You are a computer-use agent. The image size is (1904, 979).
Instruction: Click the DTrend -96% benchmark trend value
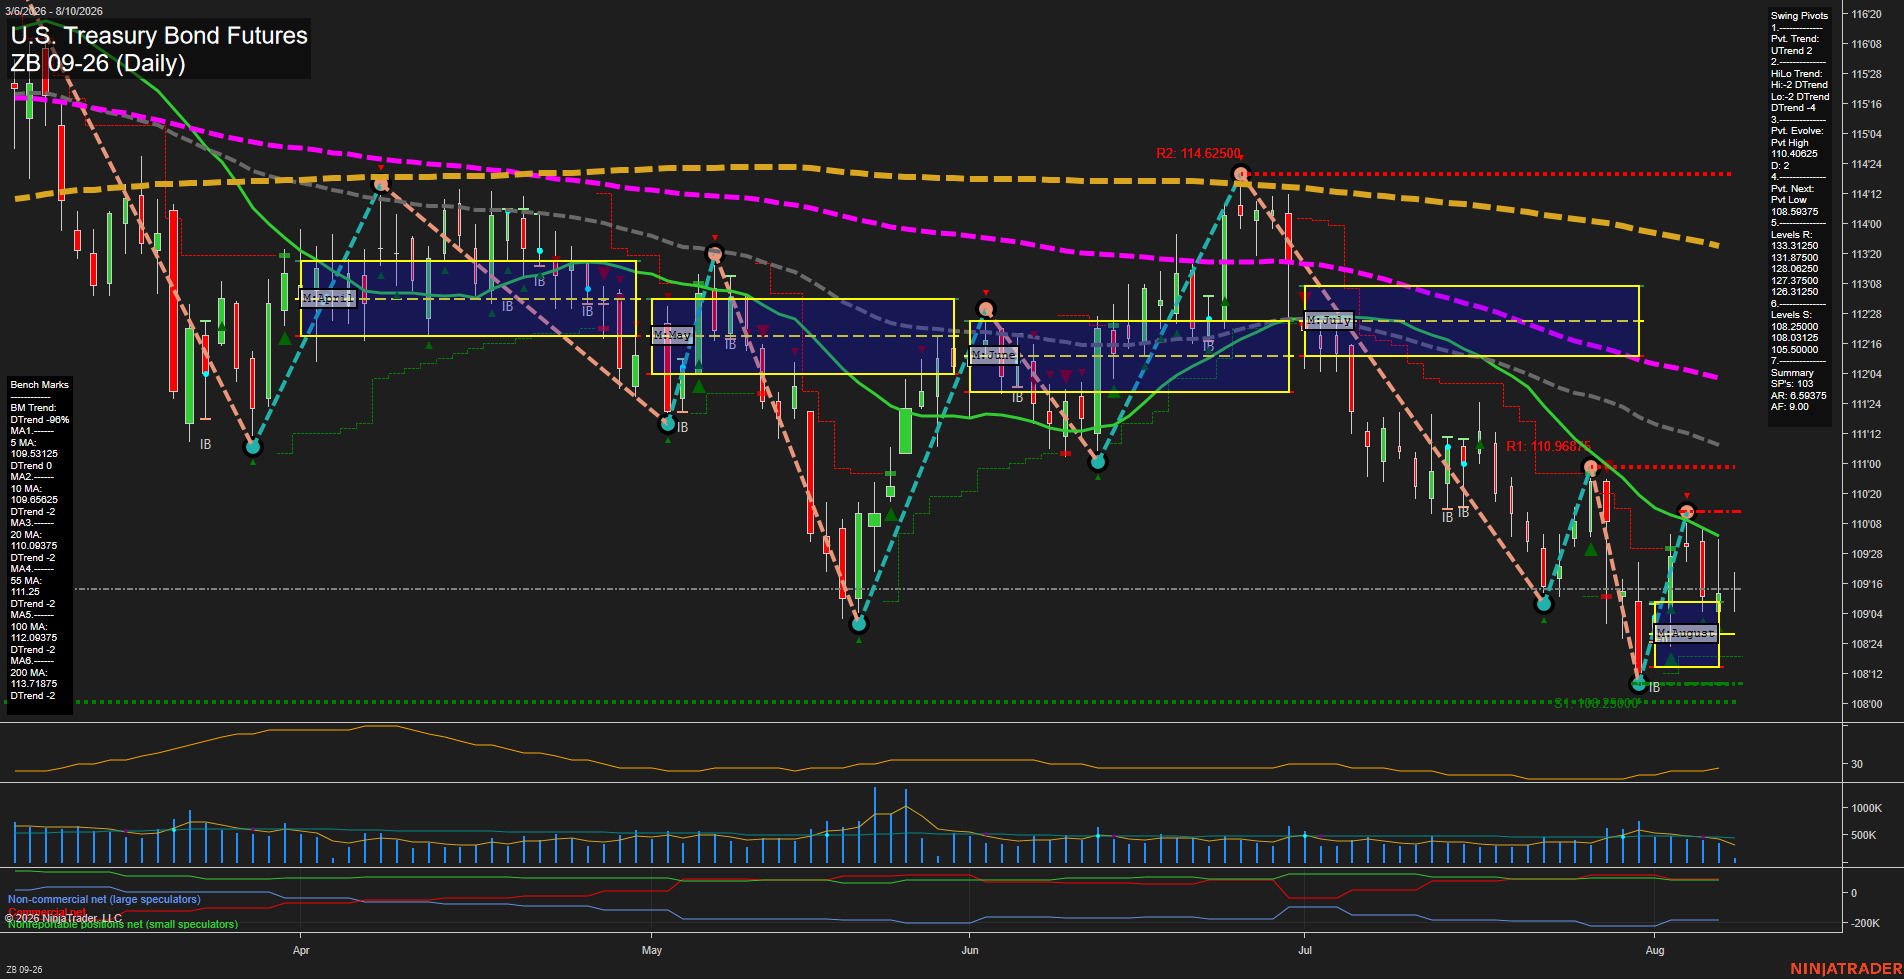[40, 419]
